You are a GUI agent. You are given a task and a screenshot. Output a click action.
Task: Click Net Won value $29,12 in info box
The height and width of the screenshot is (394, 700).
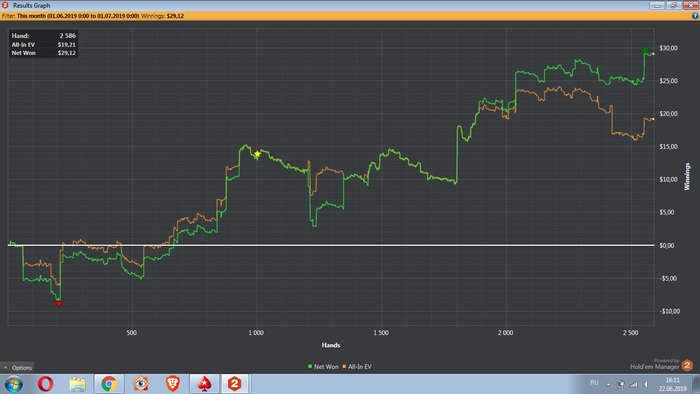coord(67,53)
